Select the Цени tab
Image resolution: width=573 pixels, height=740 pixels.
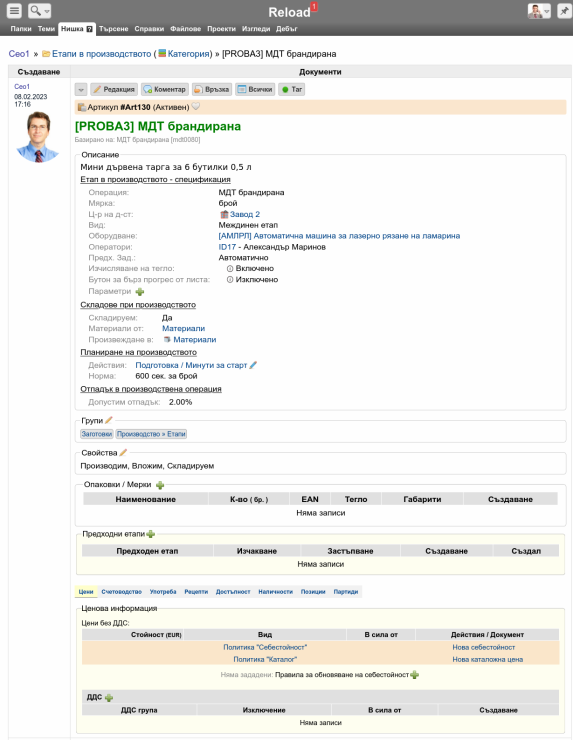86,591
